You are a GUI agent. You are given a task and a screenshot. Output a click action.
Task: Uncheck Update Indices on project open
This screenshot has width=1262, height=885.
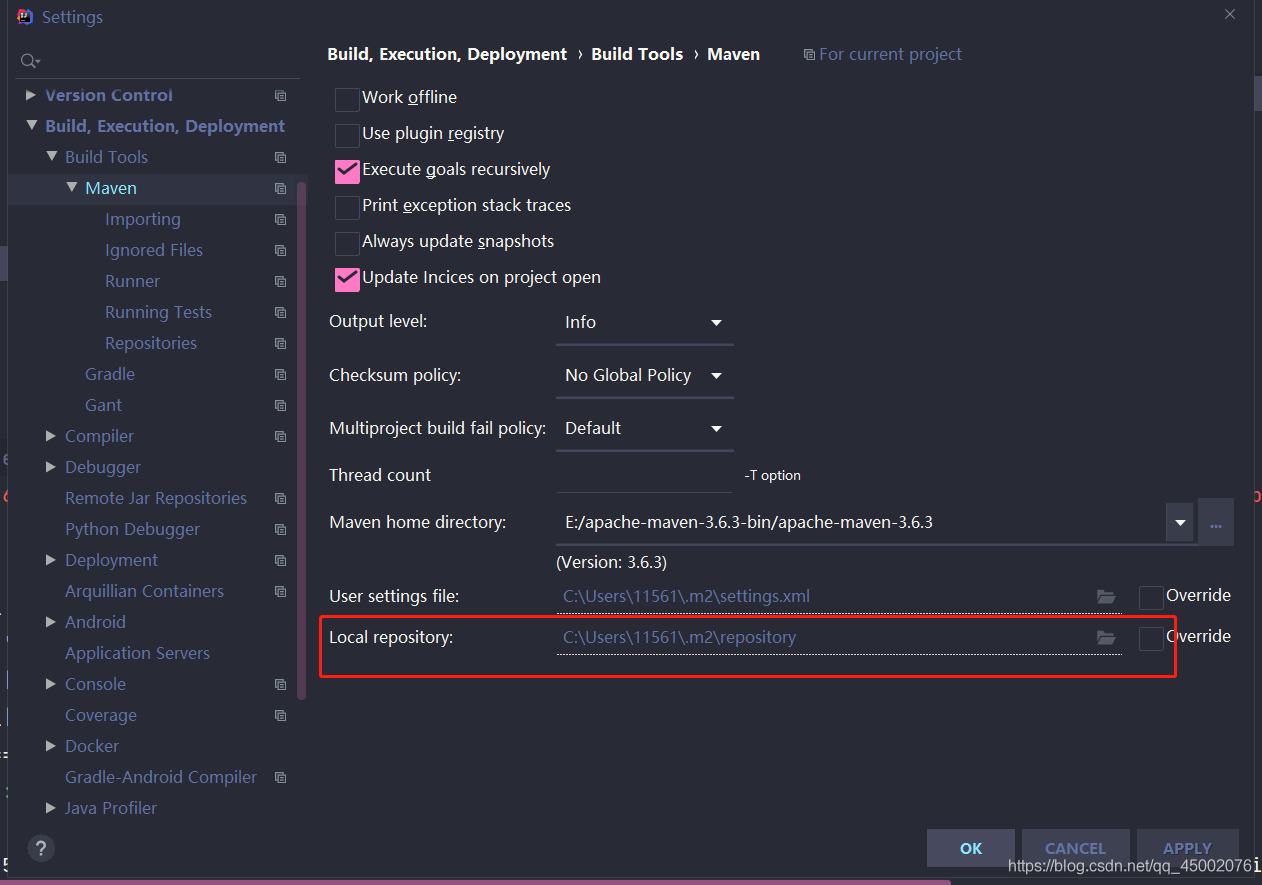(347, 279)
